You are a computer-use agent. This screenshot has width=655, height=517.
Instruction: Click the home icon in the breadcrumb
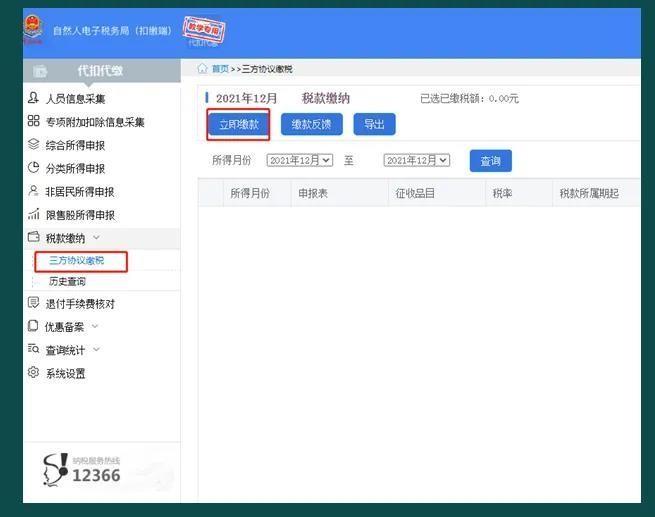point(202,69)
